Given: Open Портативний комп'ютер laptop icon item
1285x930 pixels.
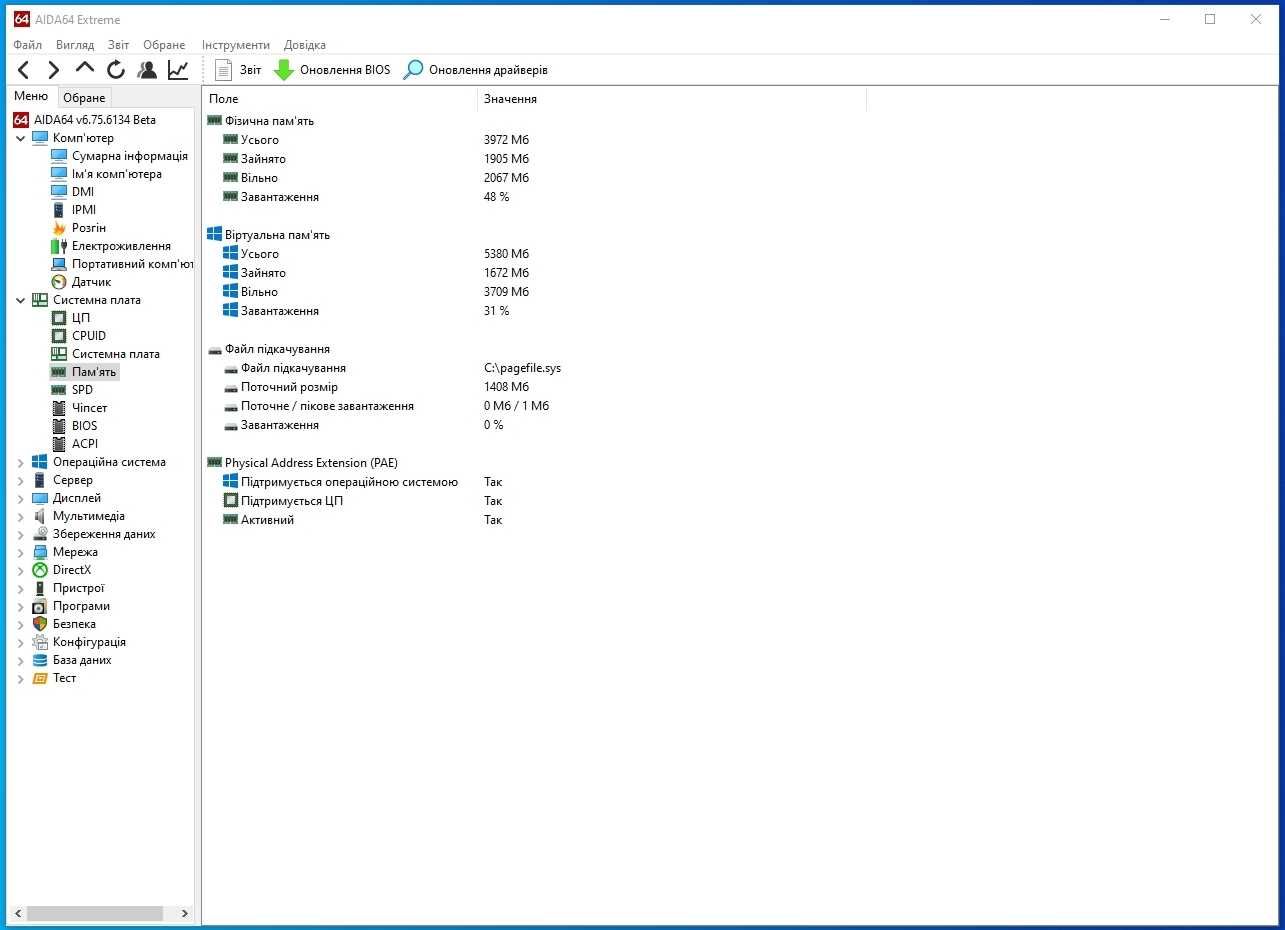Looking at the screenshot, I should click(59, 264).
